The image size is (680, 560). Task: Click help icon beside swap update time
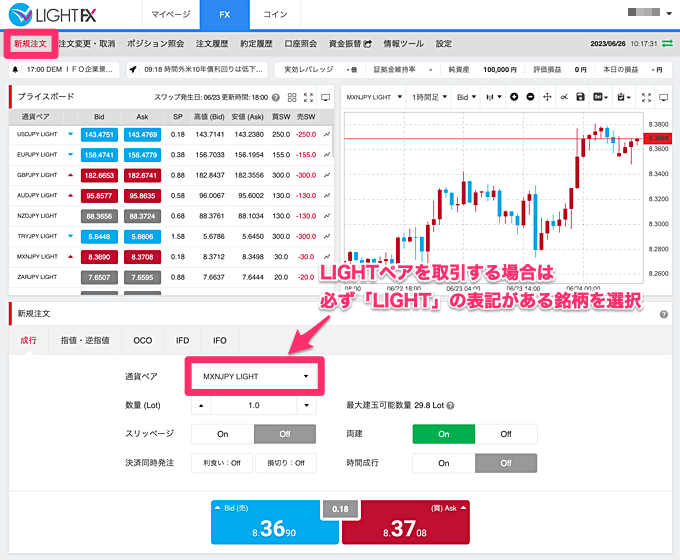click(x=274, y=97)
